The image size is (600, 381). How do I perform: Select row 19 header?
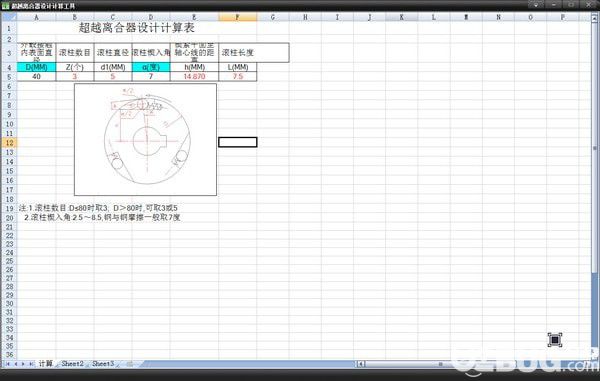pos(9,208)
